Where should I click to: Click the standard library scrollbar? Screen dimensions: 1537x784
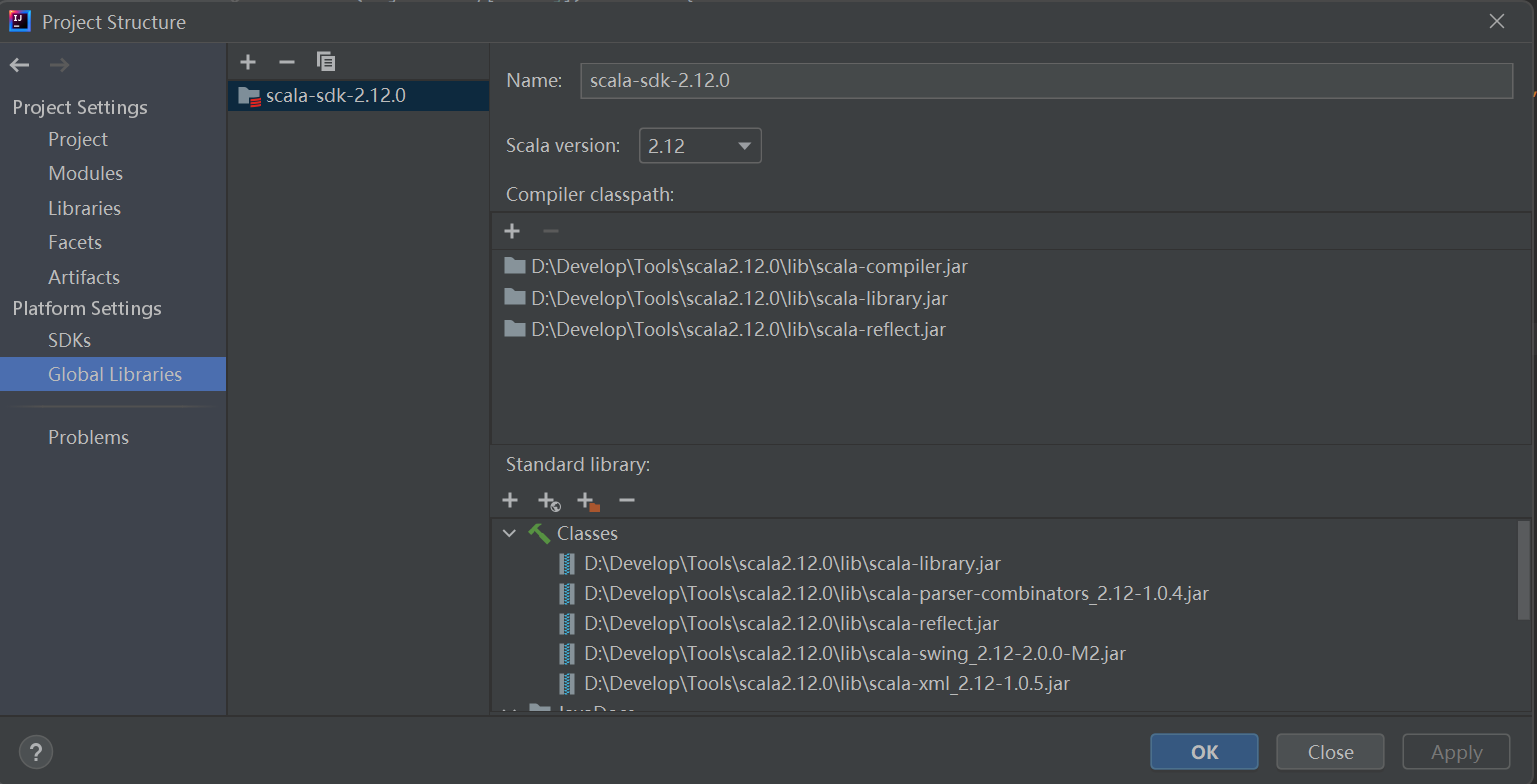[x=1524, y=568]
